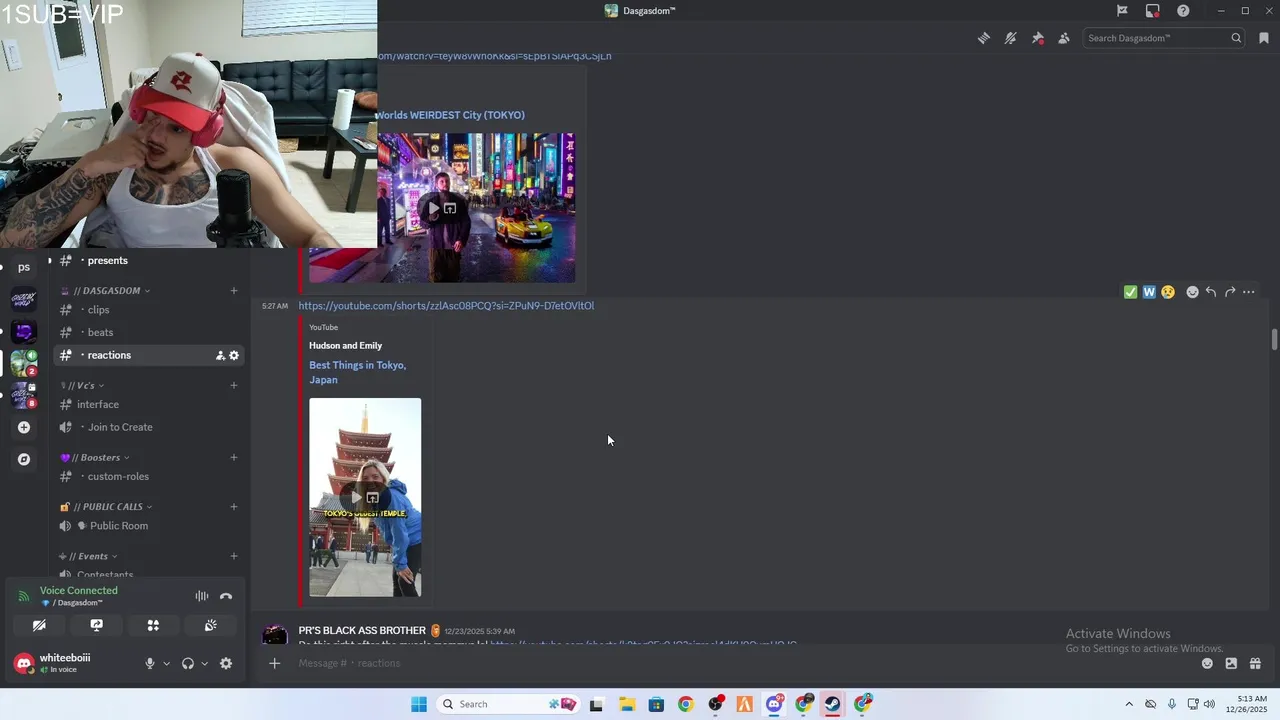This screenshot has width=1280, height=720.
Task: Create channel in Events category
Action: point(234,556)
